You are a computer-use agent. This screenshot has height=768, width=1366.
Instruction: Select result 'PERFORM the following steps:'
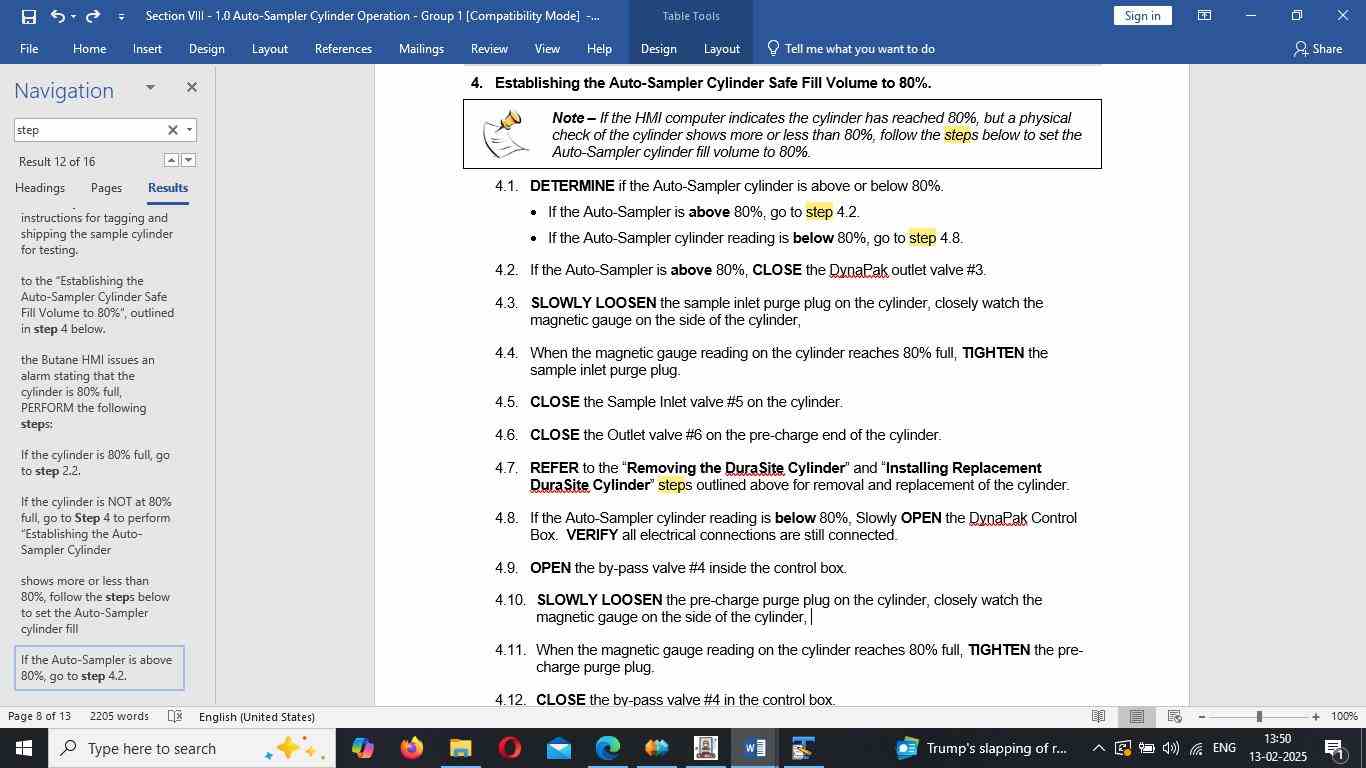point(98,392)
